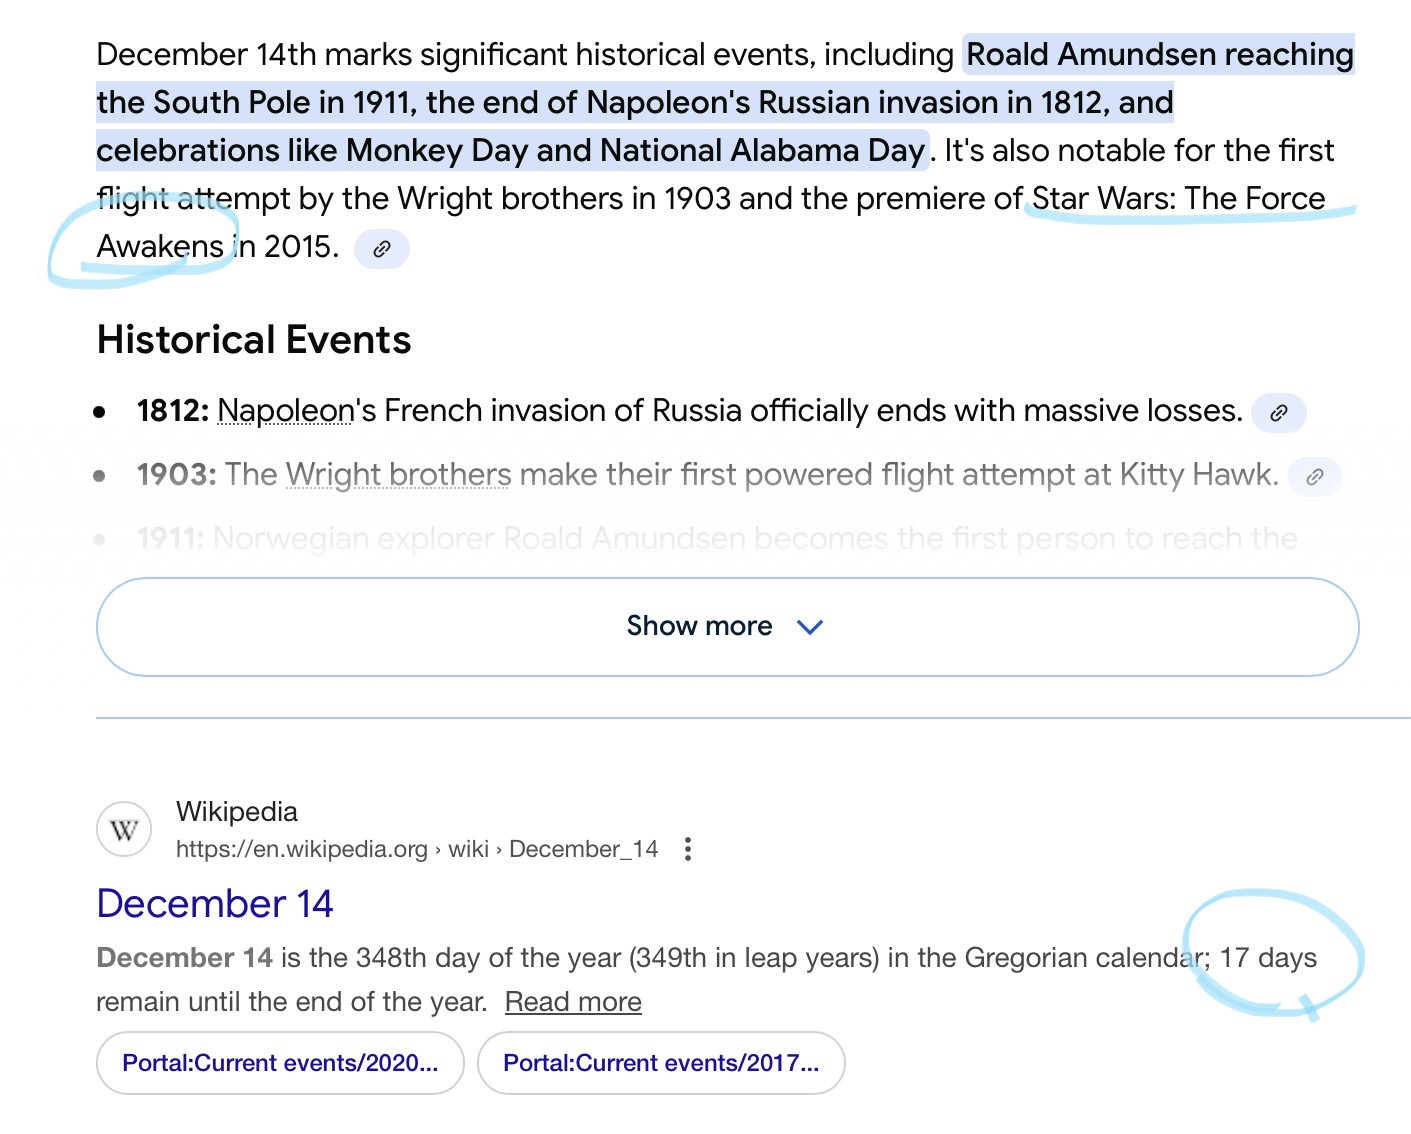Screen dimensions: 1411x1134
Task: Open the Portal:Current events/2020 chip
Action: click(280, 1063)
